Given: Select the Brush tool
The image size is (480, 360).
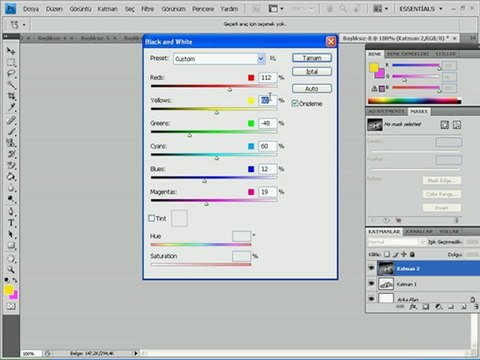Looking at the screenshot, I should (x=11, y=132).
